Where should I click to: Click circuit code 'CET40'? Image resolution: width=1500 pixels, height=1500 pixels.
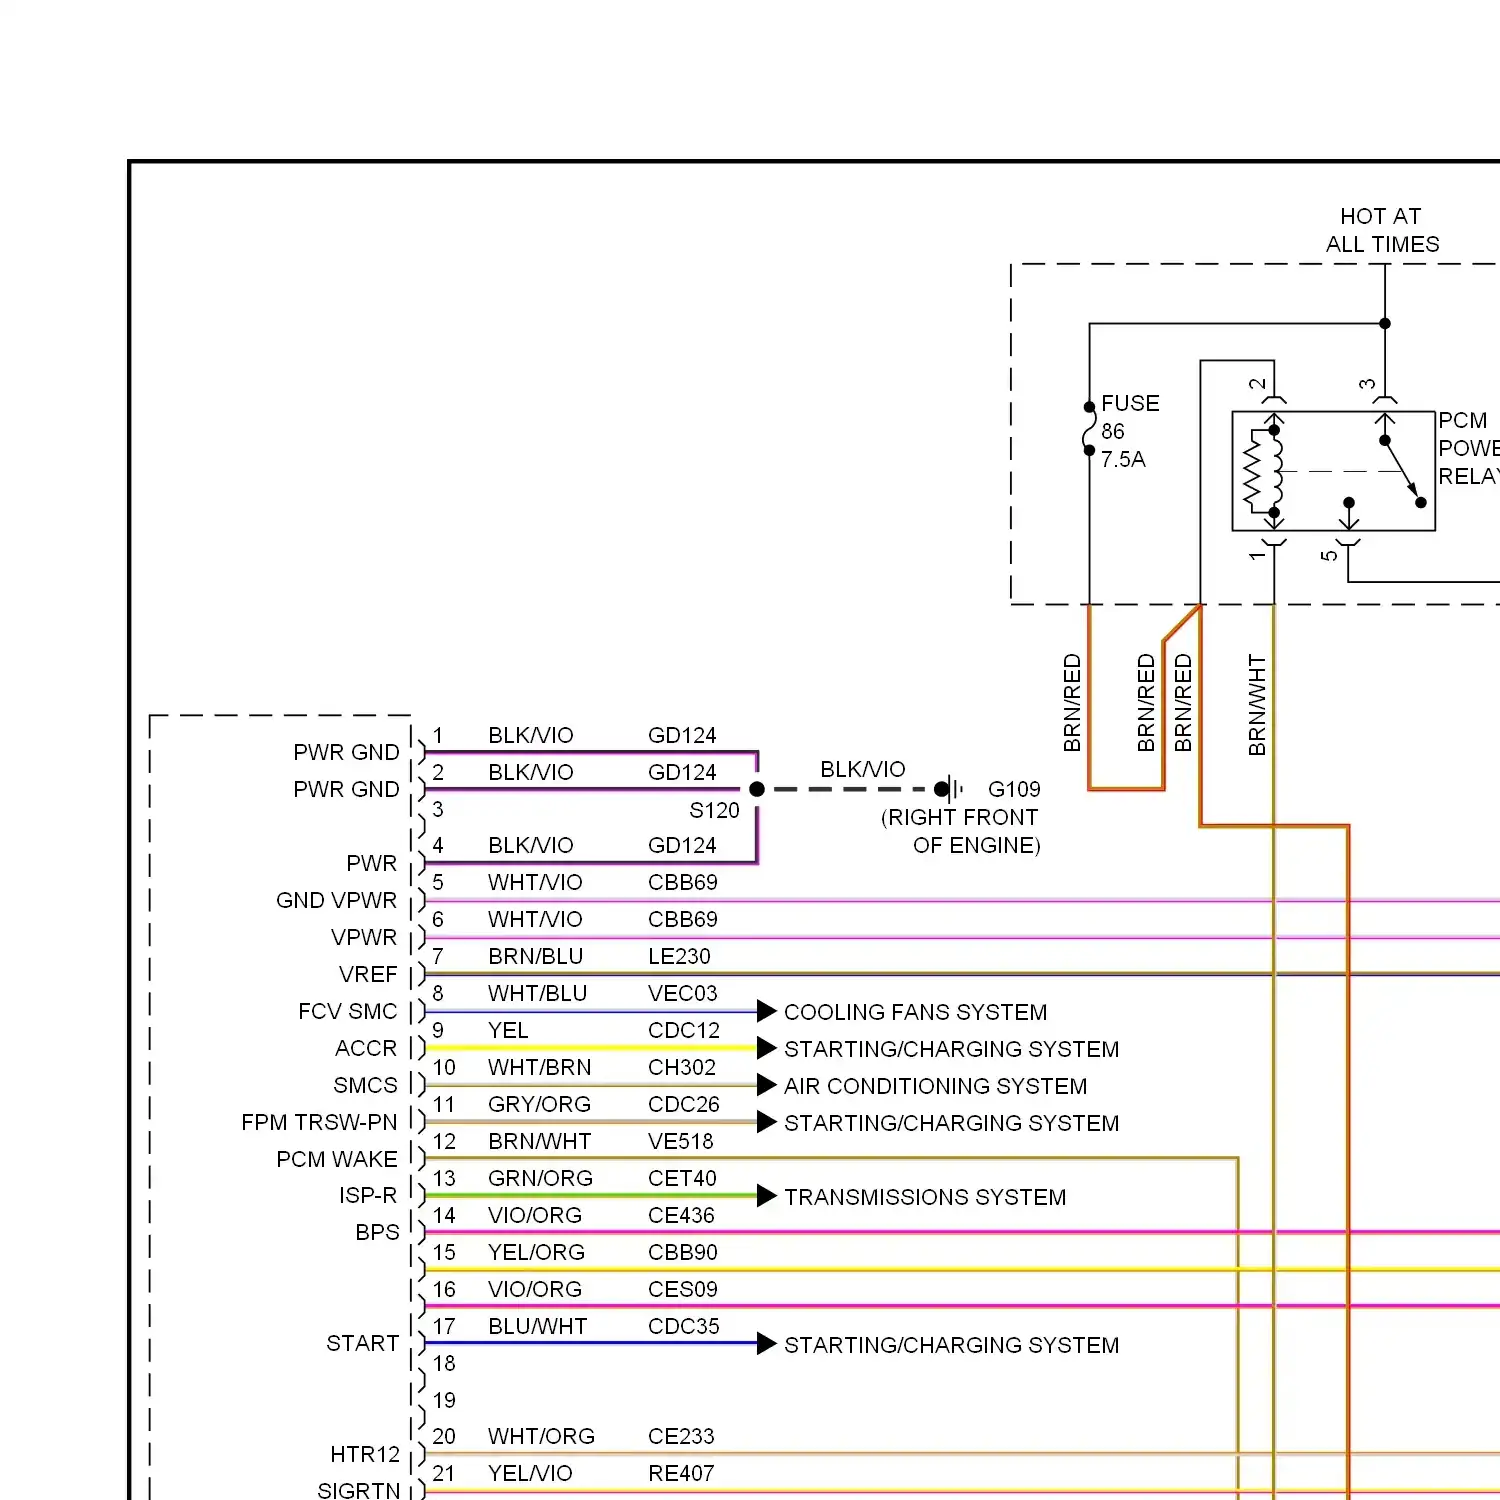pos(682,1178)
